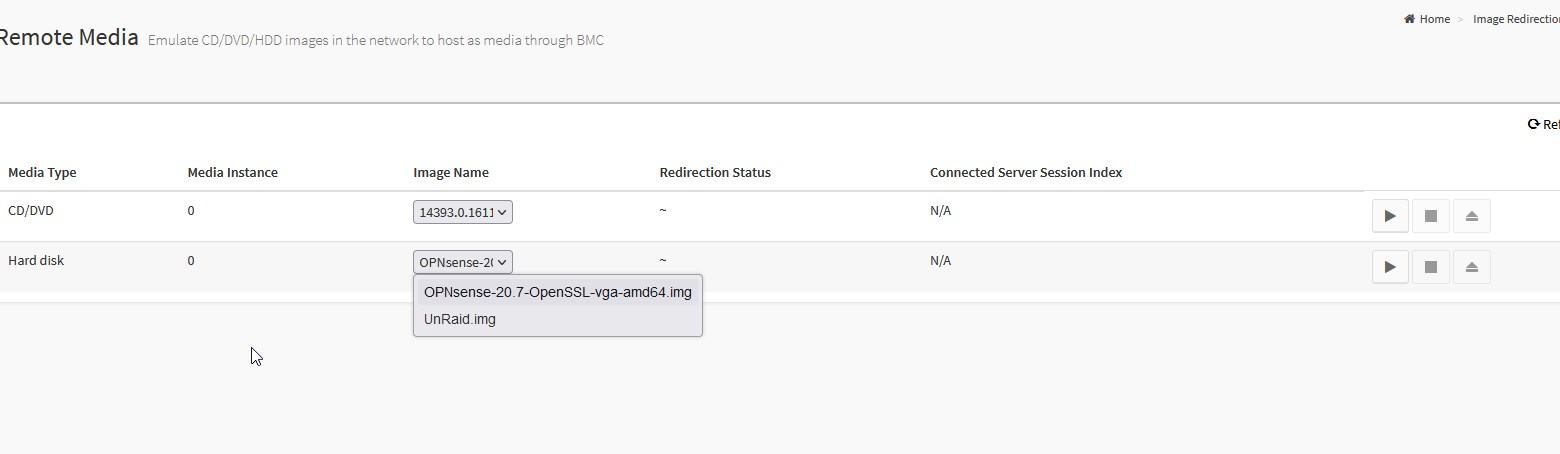Start redirection for the Hard disk media

point(1390,267)
